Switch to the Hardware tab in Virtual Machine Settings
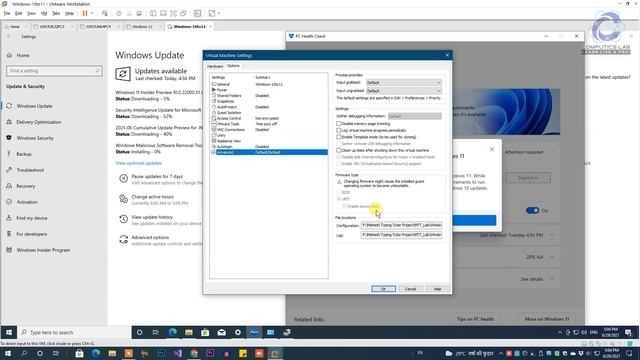Image resolution: width=640 pixels, height=360 pixels. pos(215,66)
